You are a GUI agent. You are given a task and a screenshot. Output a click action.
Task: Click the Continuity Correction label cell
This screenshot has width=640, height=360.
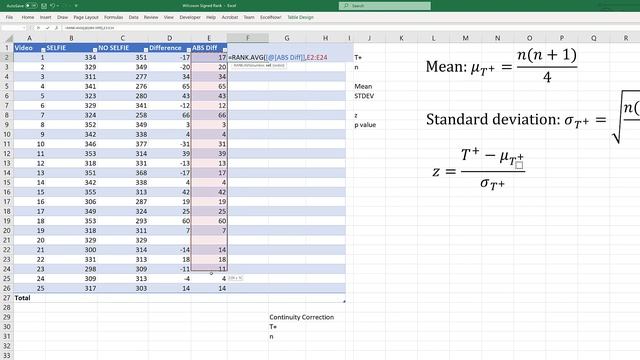coord(302,317)
